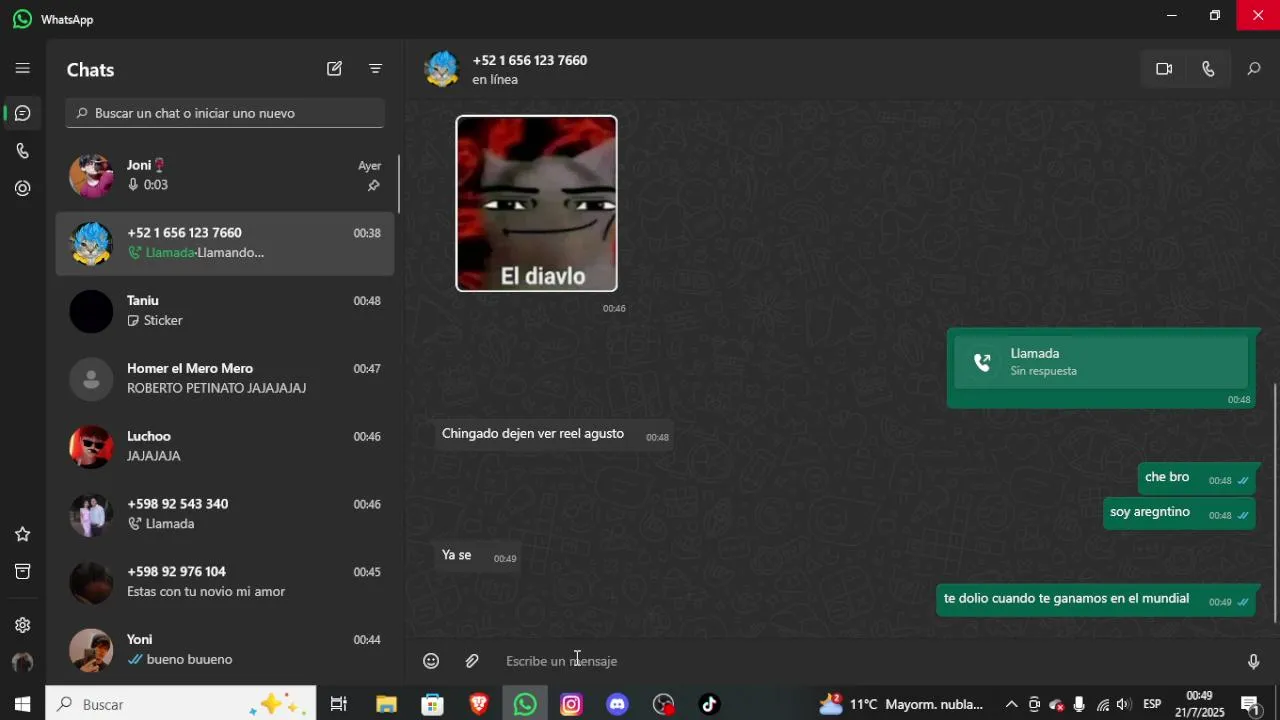View the 'El diavlo' sticker image

pos(537,204)
